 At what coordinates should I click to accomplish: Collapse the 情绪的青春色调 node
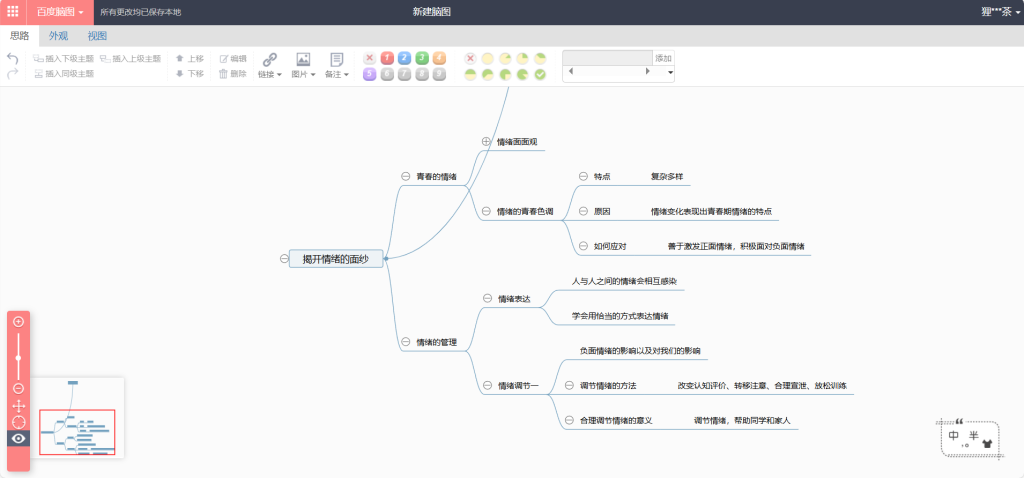tap(486, 211)
